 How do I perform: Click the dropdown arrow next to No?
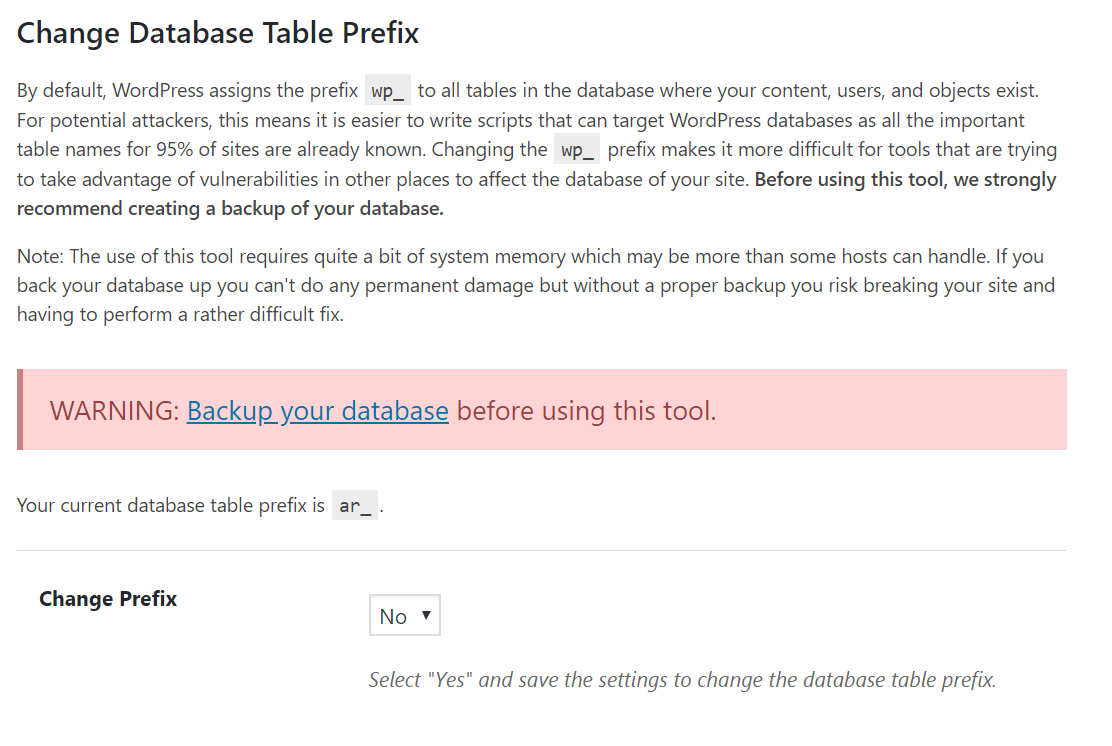[426, 615]
